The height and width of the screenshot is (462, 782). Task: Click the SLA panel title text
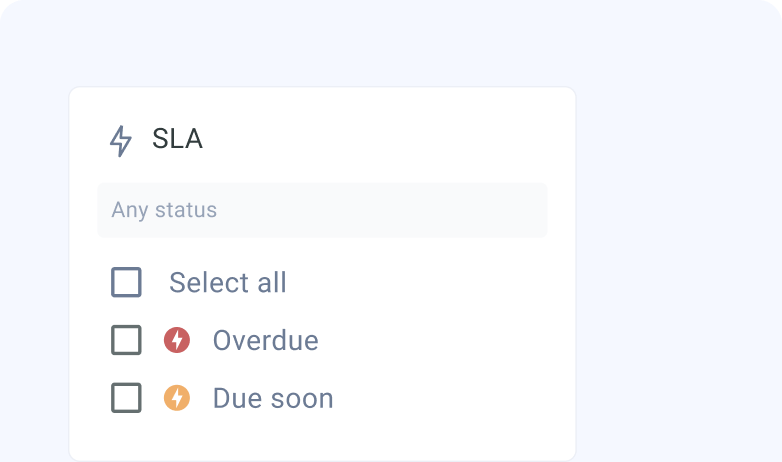click(177, 139)
